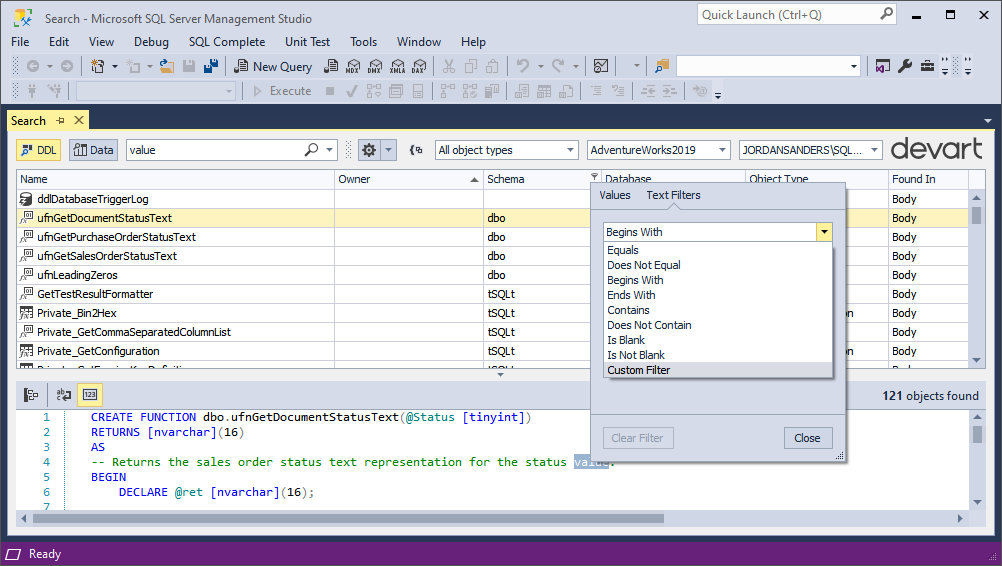Open the Begins With filter combo arrow

tap(824, 232)
